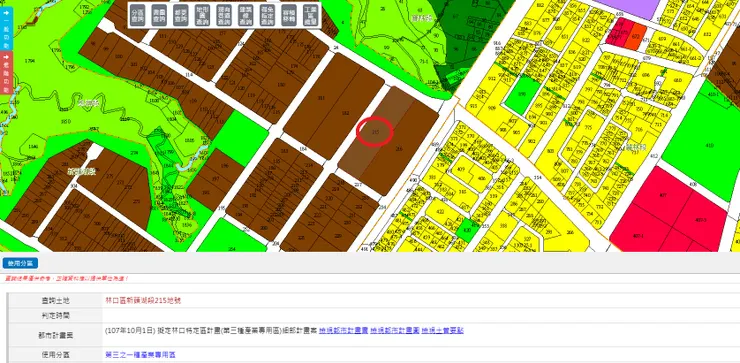Click the red disclaimer notice text
Screen dimensions: 740x363
pyautogui.click(x=66, y=279)
